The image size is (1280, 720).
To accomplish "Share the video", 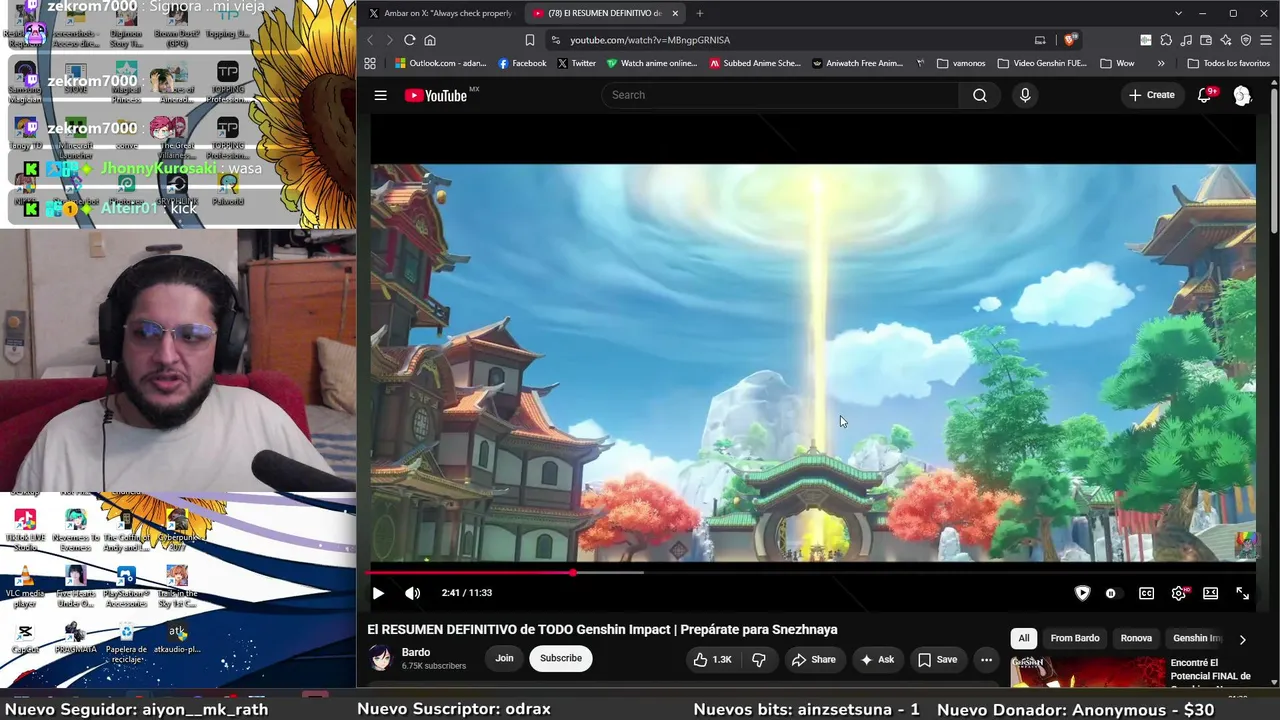I will pos(813,659).
